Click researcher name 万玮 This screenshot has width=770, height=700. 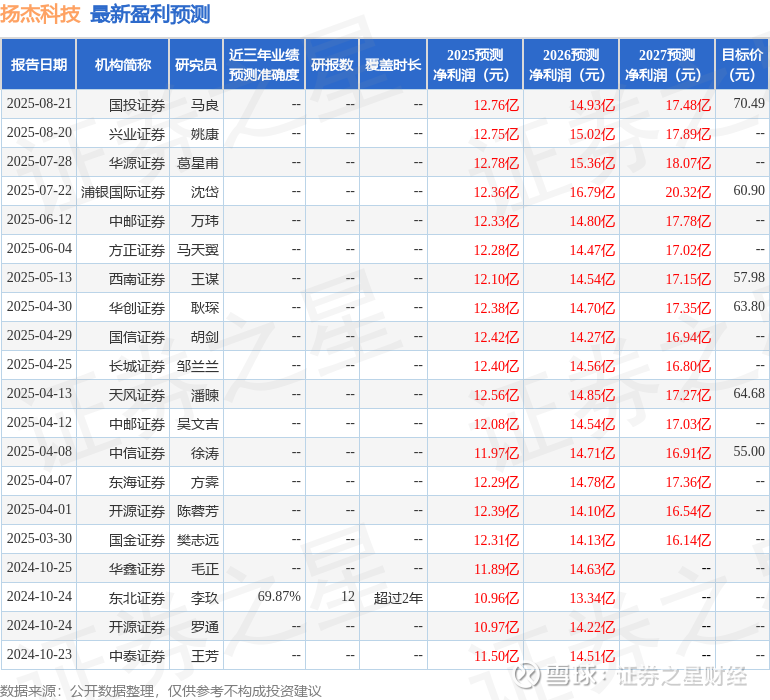pyautogui.click(x=204, y=221)
